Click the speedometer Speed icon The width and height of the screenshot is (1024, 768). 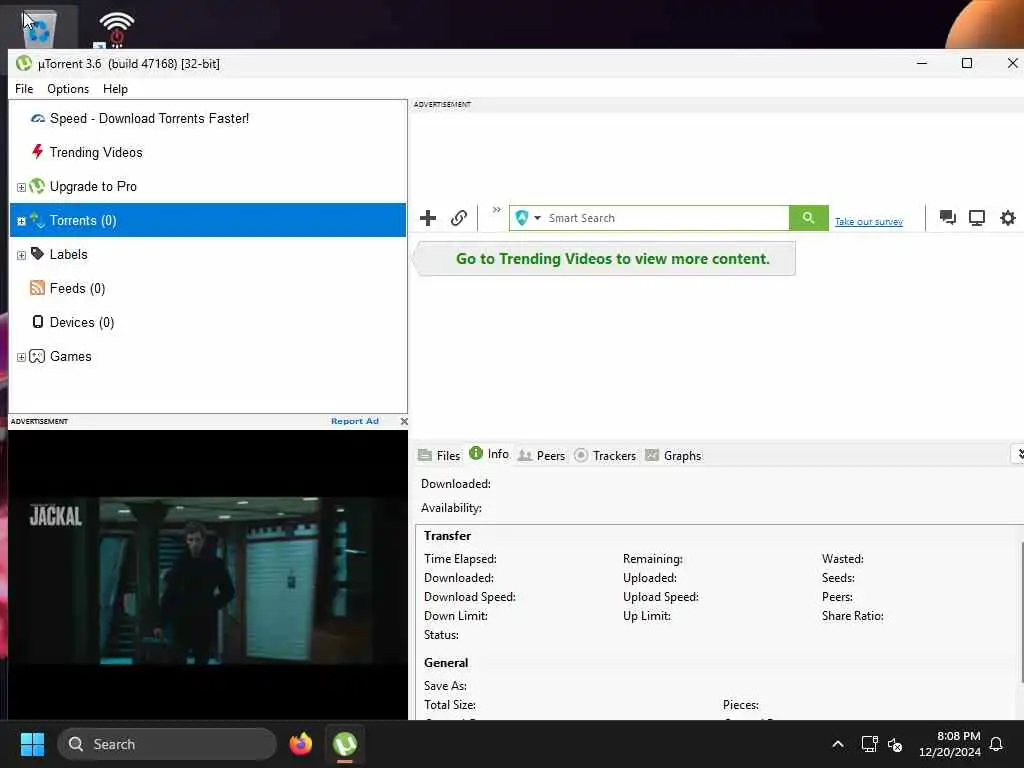[38, 118]
